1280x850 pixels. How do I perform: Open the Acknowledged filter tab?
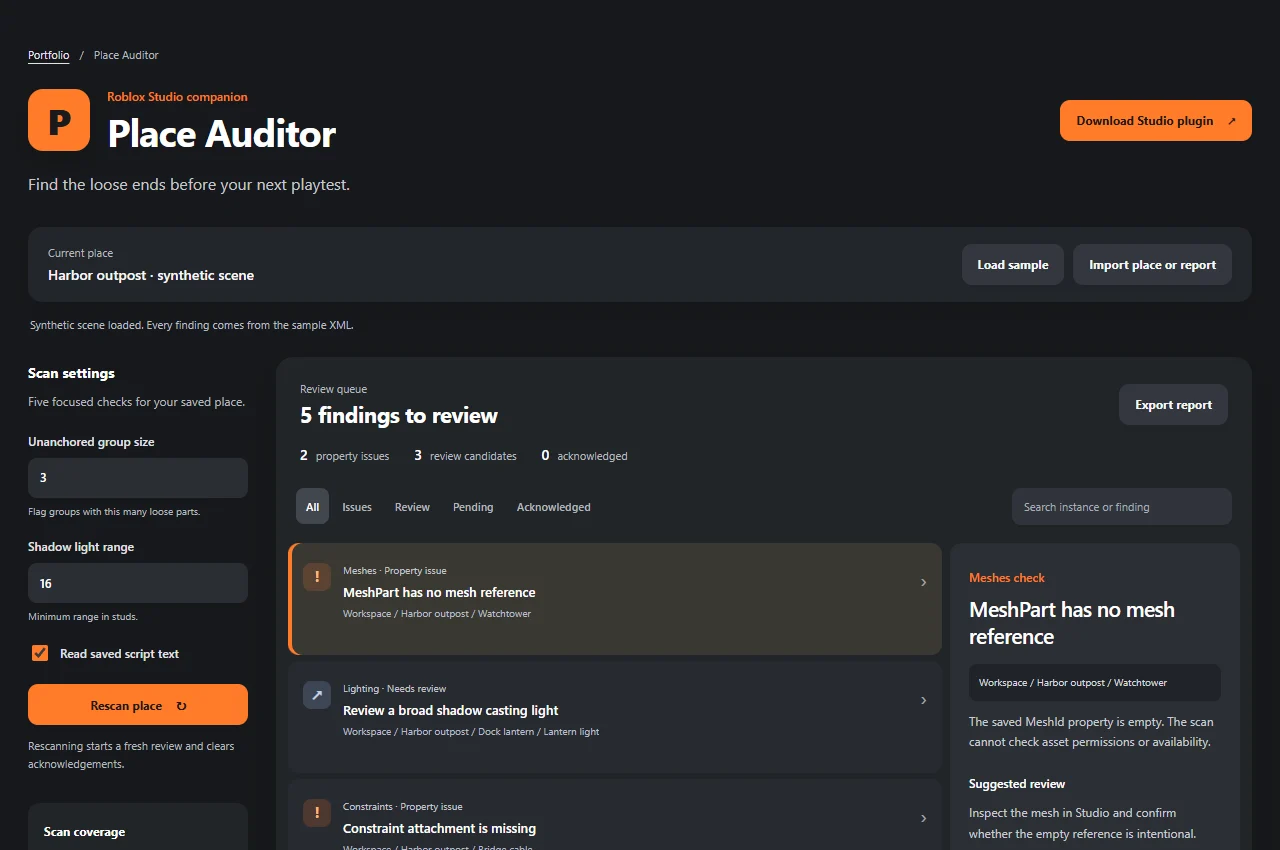[554, 507]
